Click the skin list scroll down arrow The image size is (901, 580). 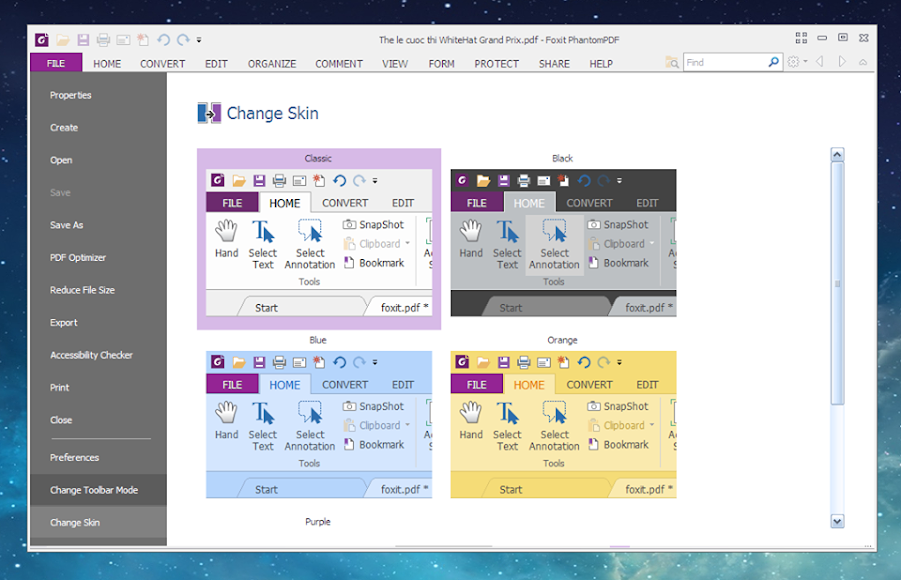pos(837,521)
